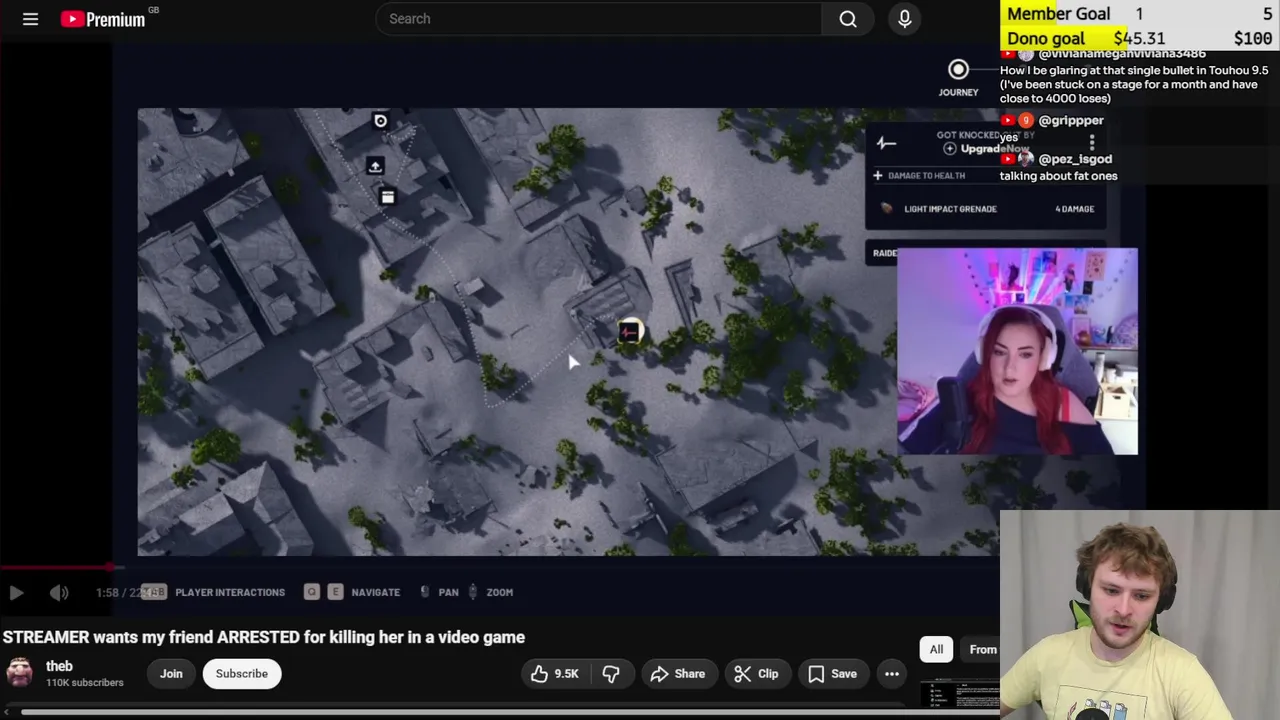Click the ZOOM control hint

point(499,592)
